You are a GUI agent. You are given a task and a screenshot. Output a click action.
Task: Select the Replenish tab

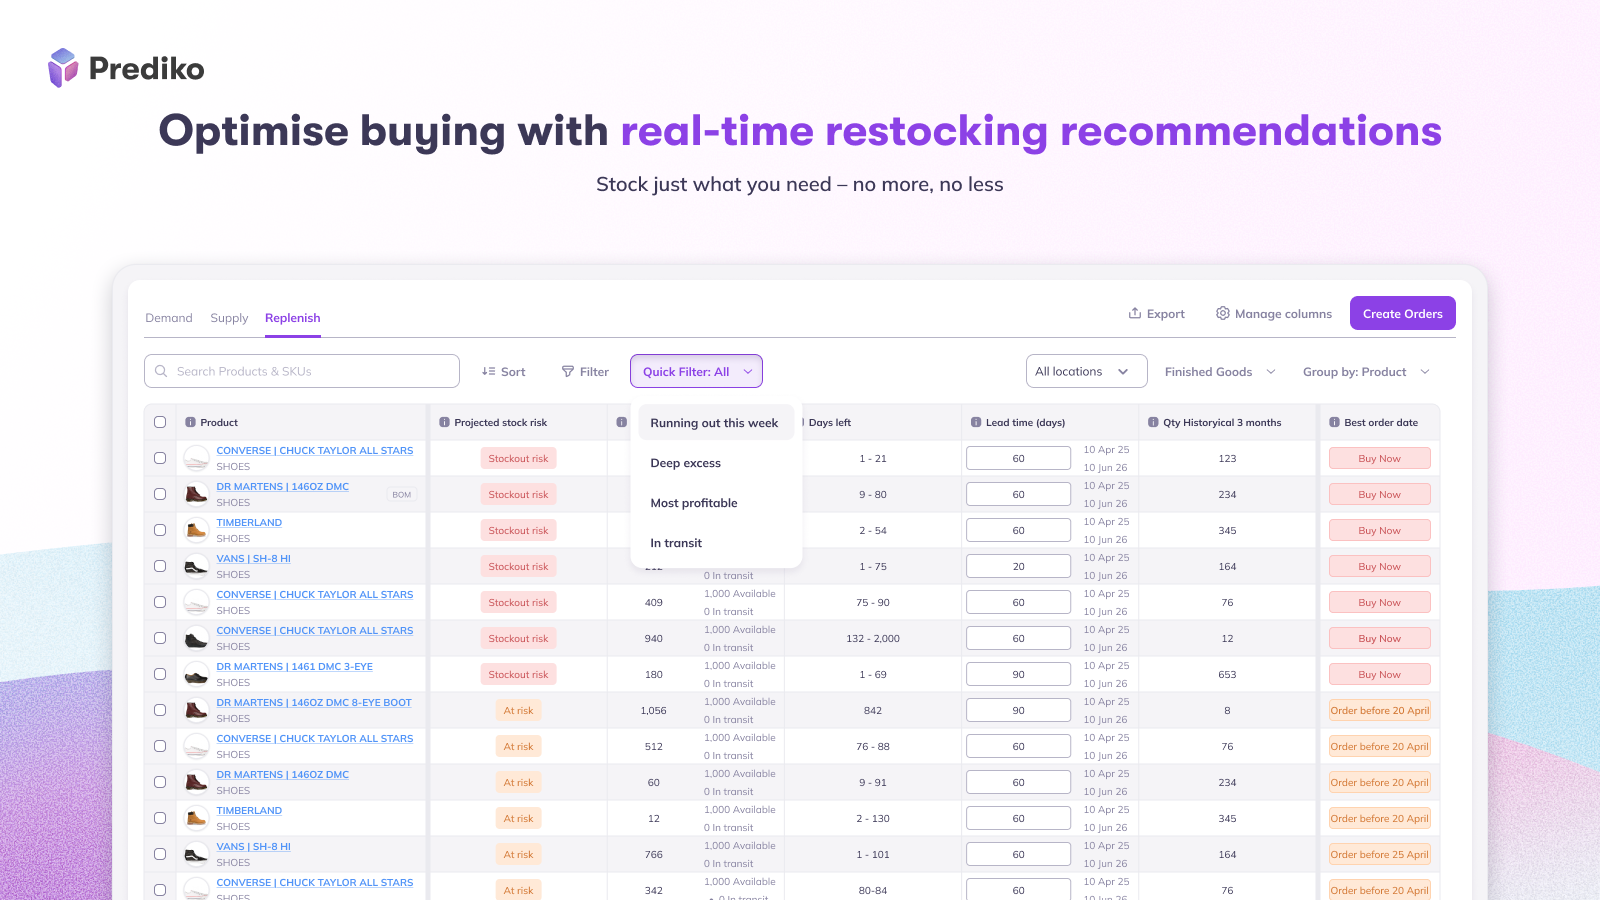coord(293,318)
